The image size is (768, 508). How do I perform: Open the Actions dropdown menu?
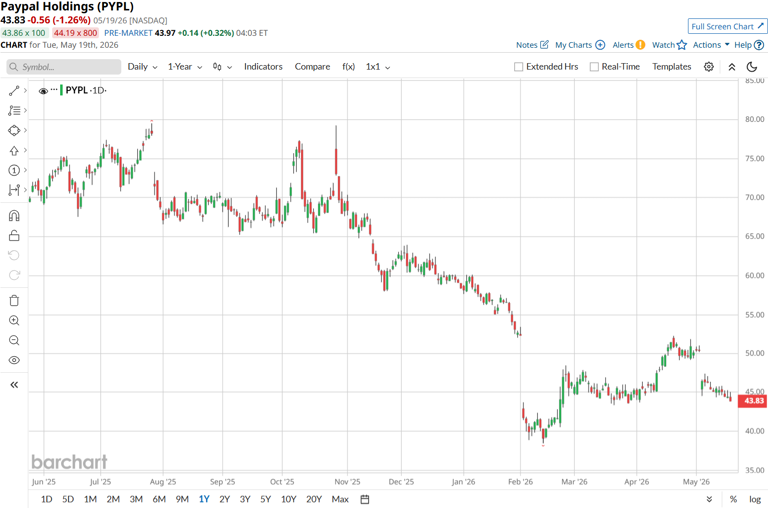711,45
